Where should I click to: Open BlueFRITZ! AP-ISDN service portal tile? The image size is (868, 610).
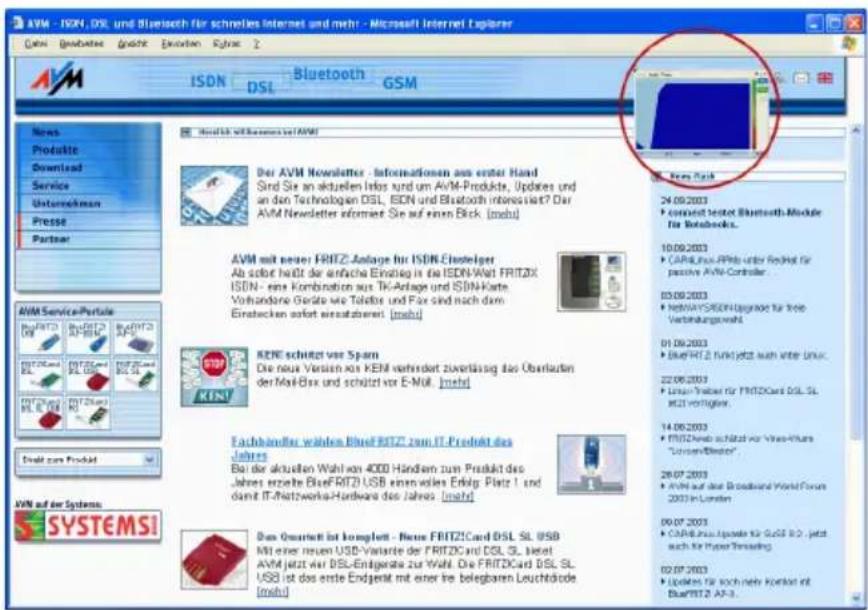pyautogui.click(x=88, y=337)
